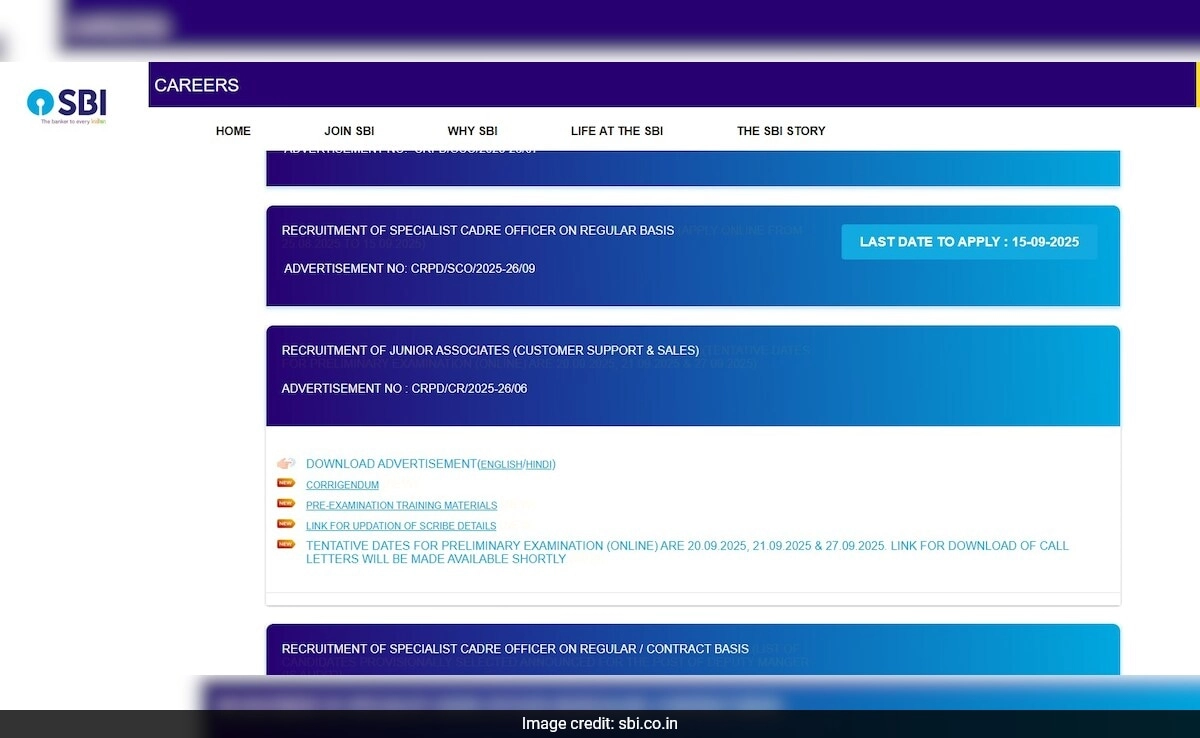Download the advertisement in Hindi
Viewport: 1200px width, 738px height.
(538, 465)
